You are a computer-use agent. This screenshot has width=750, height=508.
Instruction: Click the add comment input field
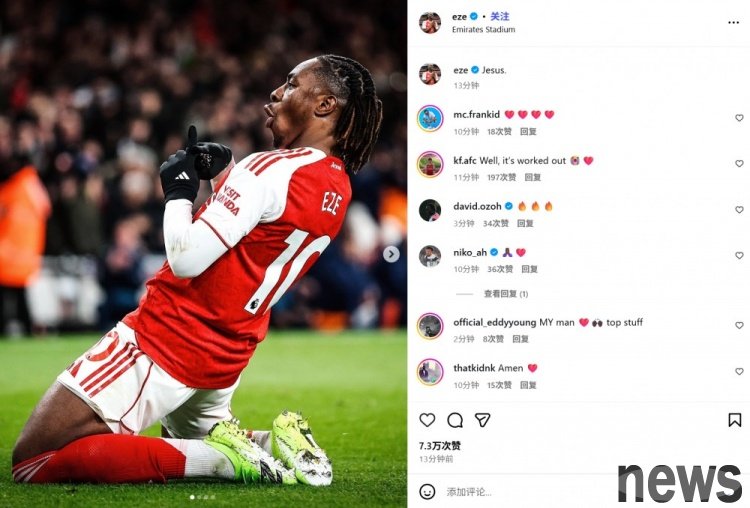click(526, 491)
